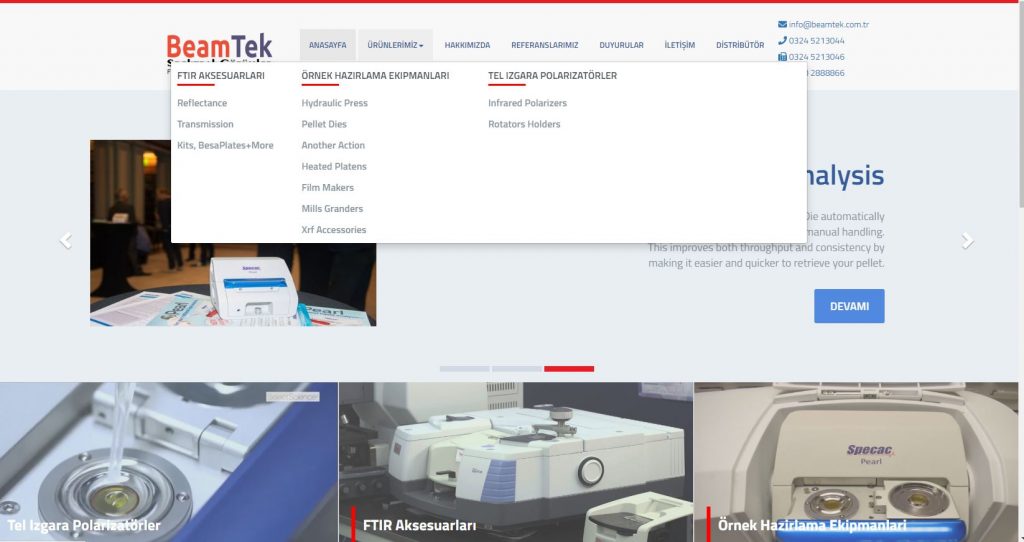The height and width of the screenshot is (542, 1024).
Task: Click phone number 0324 5213044
Action: [x=816, y=40]
